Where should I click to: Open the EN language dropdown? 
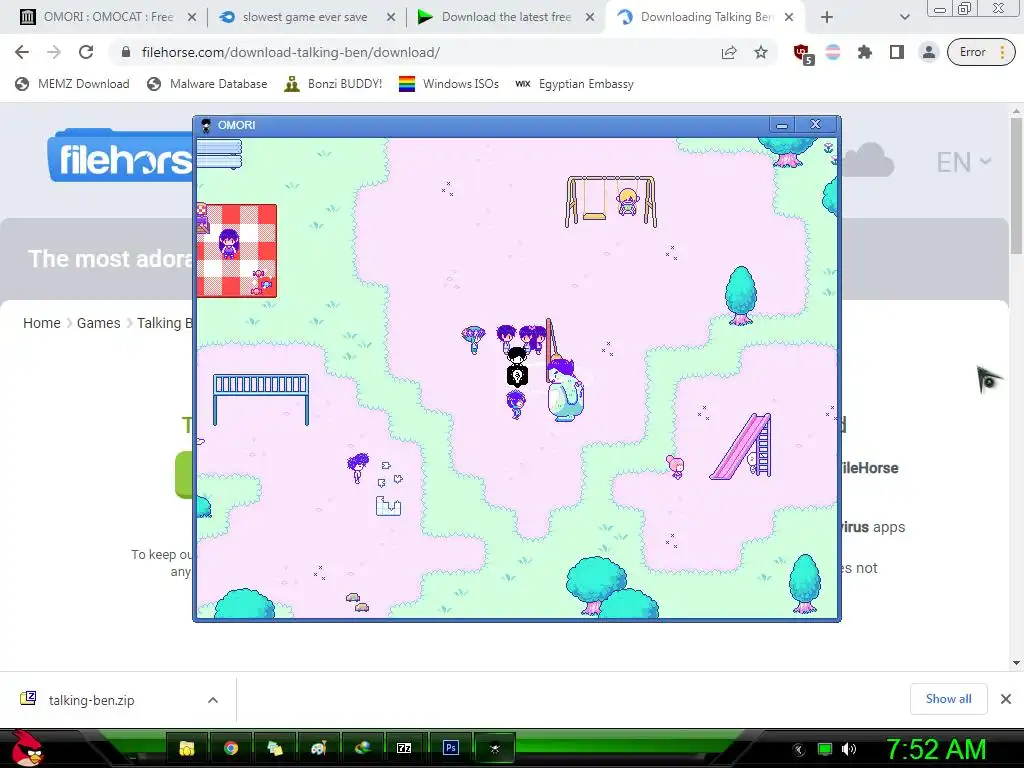pyautogui.click(x=963, y=162)
